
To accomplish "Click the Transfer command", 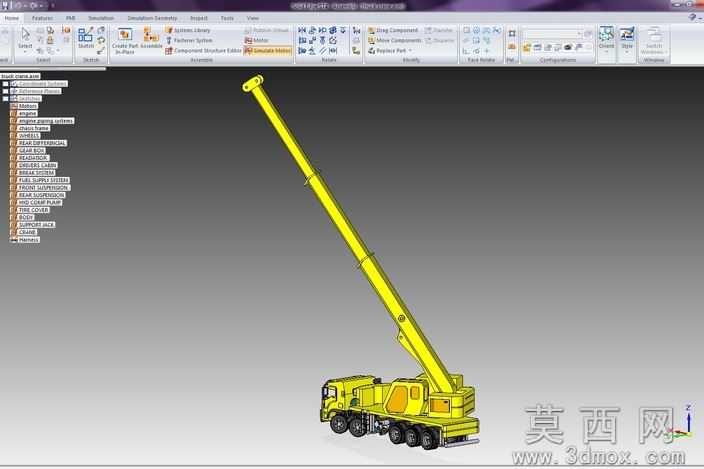I will 439,30.
